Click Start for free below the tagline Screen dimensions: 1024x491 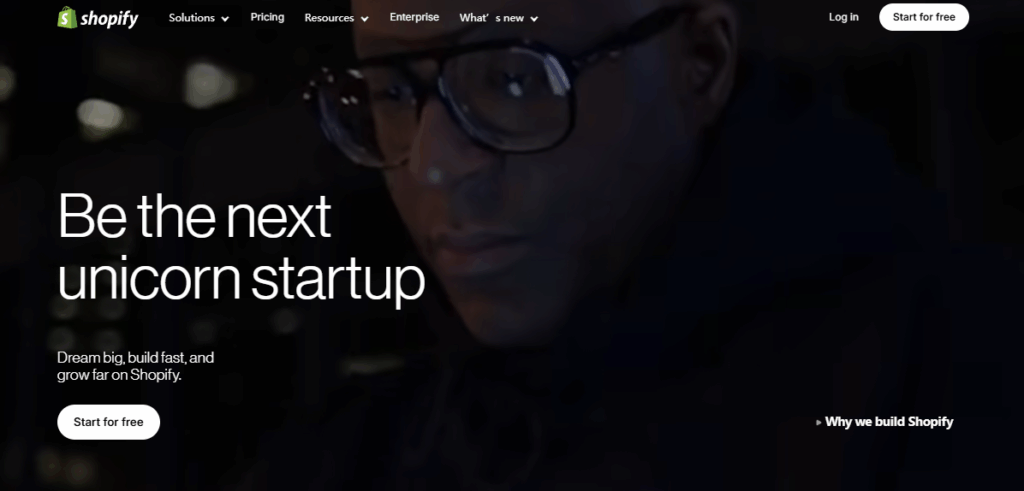108,422
